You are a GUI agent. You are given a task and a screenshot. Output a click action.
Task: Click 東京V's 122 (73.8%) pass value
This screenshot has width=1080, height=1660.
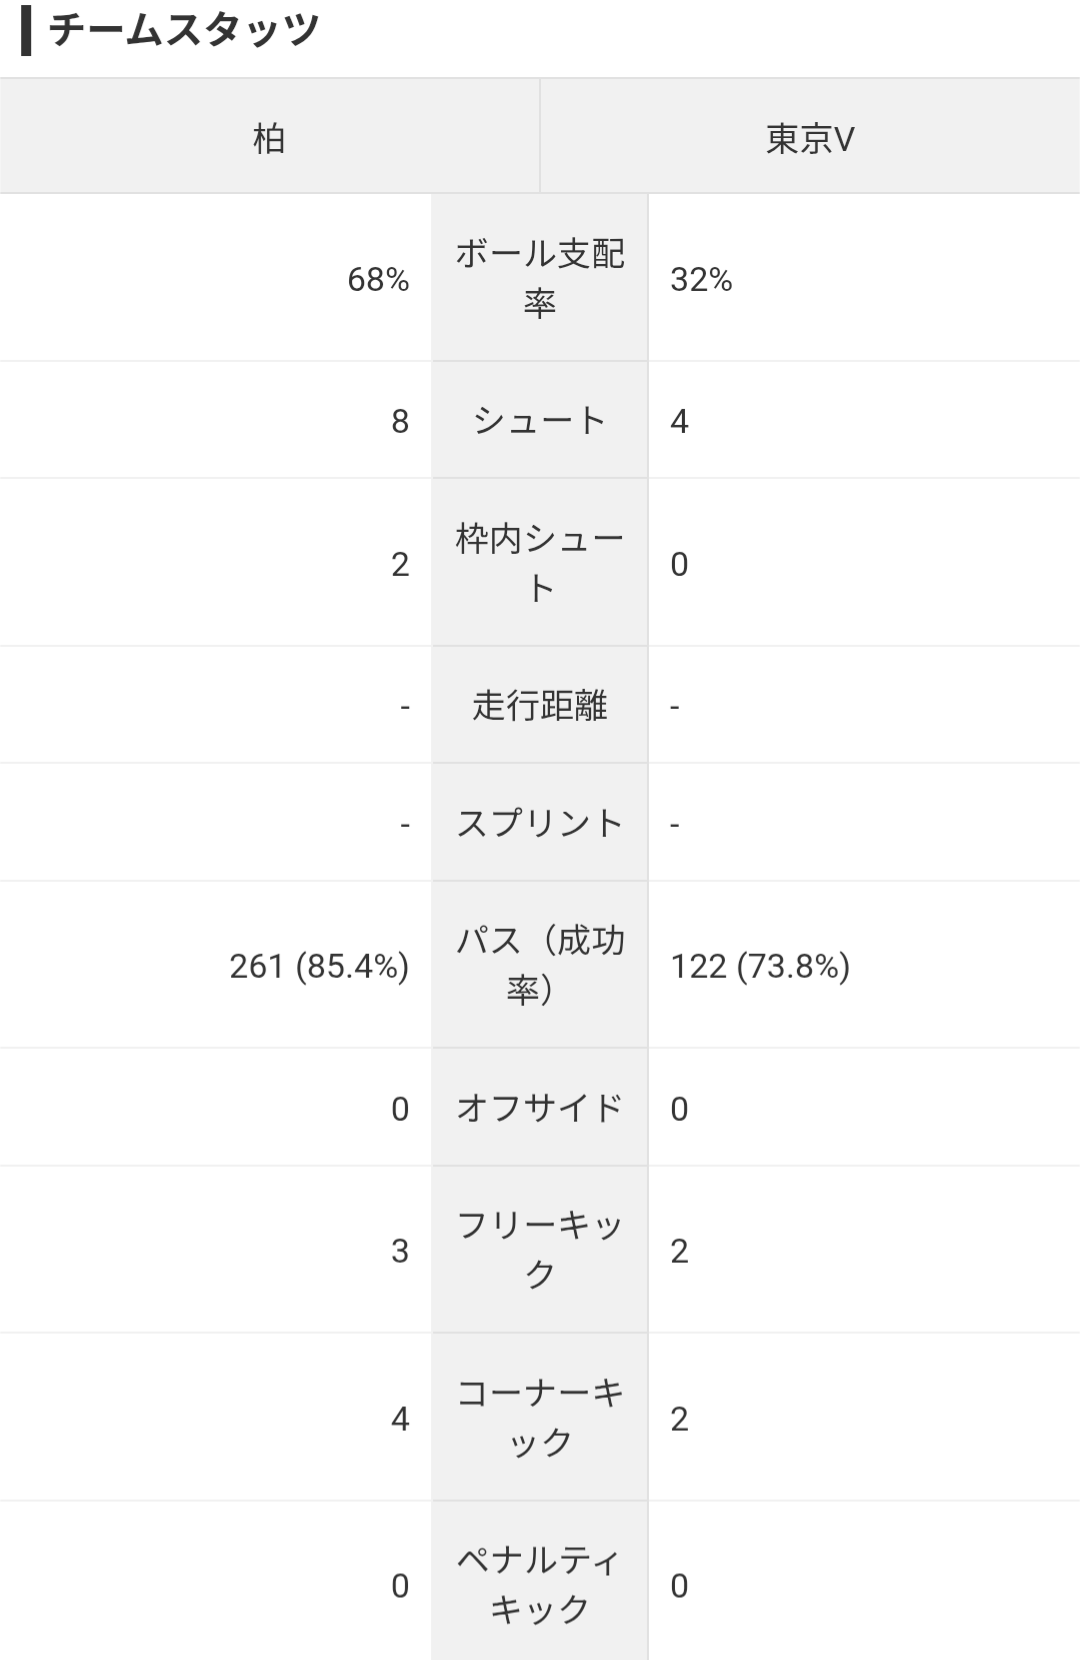coord(760,966)
